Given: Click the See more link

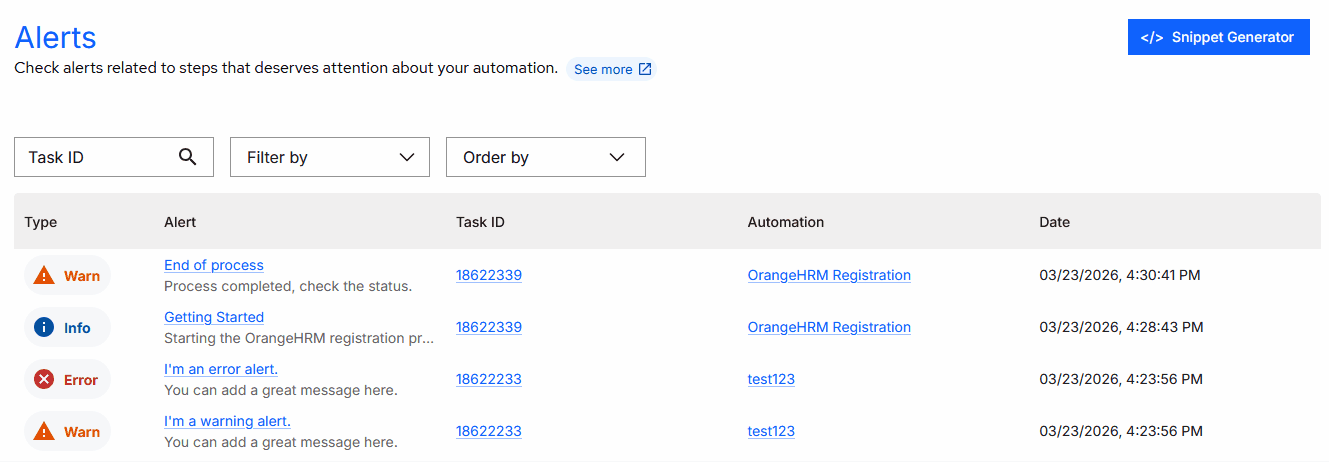Looking at the screenshot, I should pos(603,69).
